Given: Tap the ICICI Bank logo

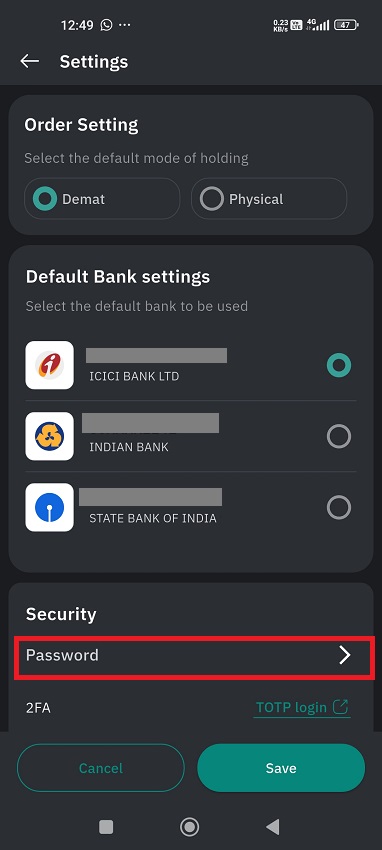Looking at the screenshot, I should click(x=49, y=365).
